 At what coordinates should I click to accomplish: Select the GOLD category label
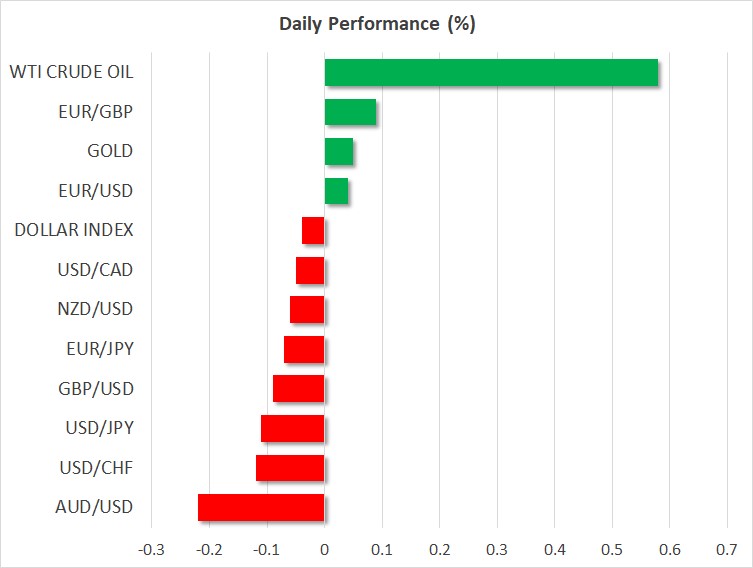[110, 151]
